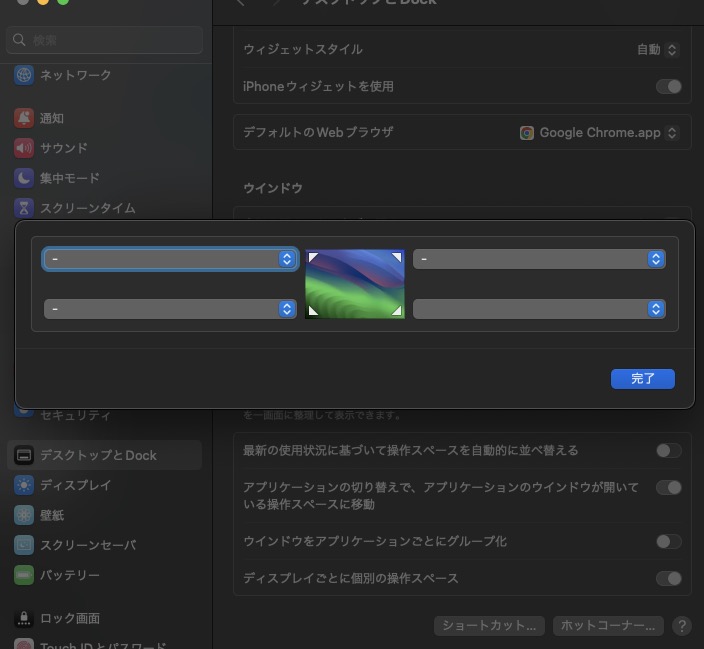Open 集中モード moon icon
This screenshot has height=649, width=704.
coord(24,178)
